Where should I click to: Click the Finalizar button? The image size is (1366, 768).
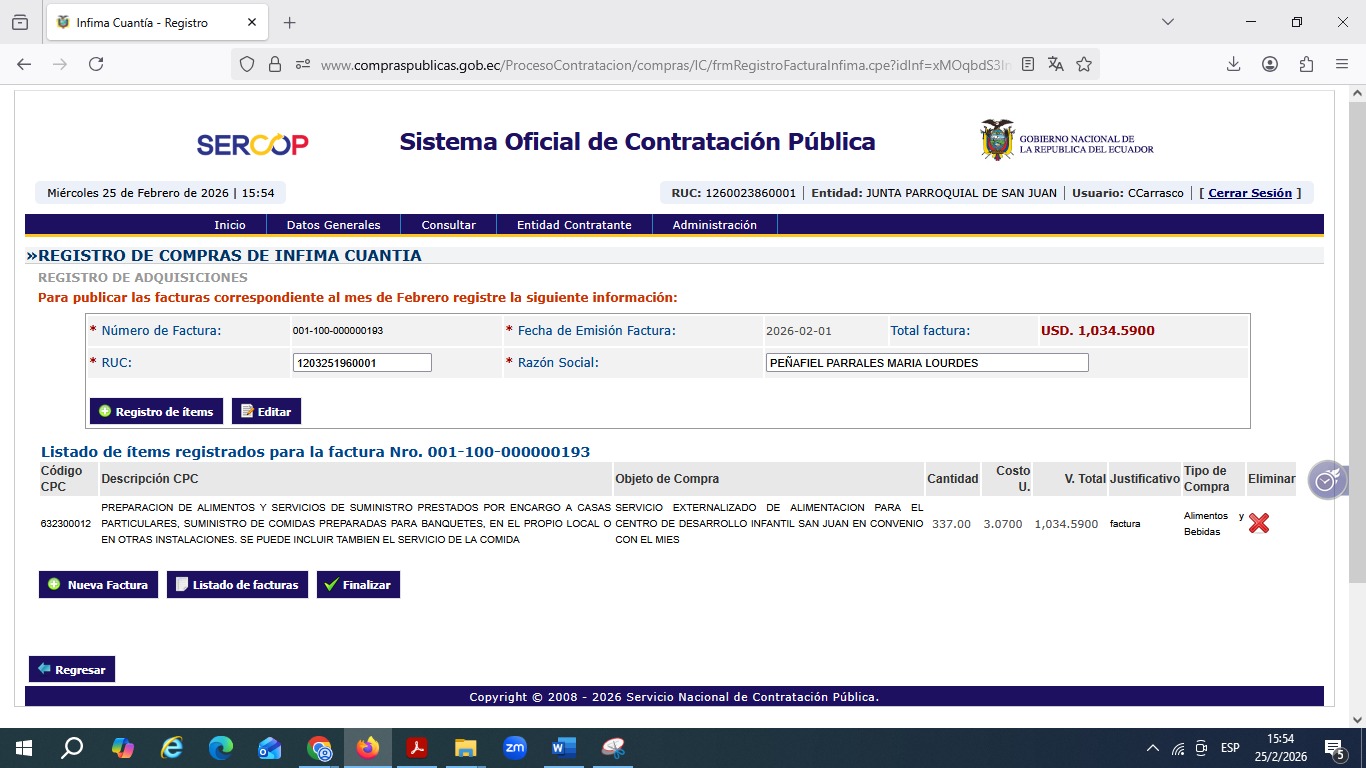pos(358,585)
